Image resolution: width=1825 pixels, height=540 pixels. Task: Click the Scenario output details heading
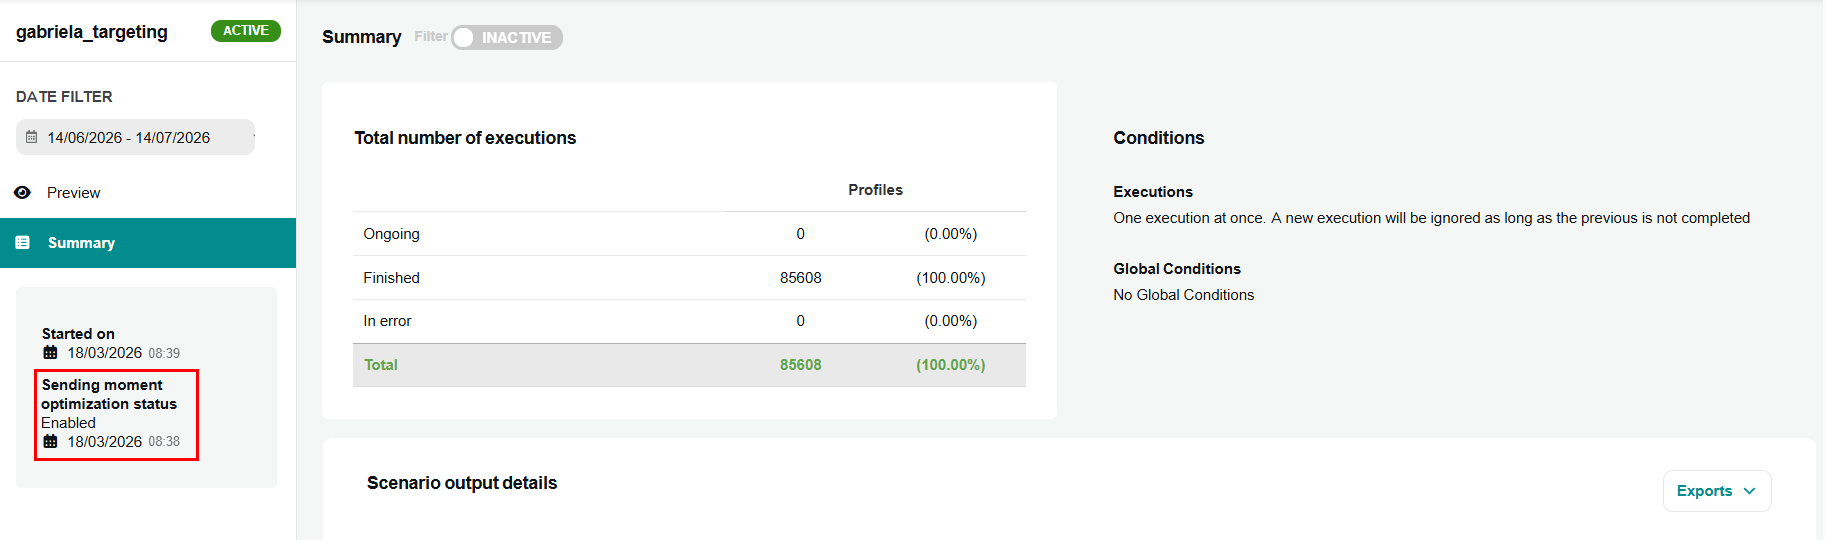tap(462, 483)
